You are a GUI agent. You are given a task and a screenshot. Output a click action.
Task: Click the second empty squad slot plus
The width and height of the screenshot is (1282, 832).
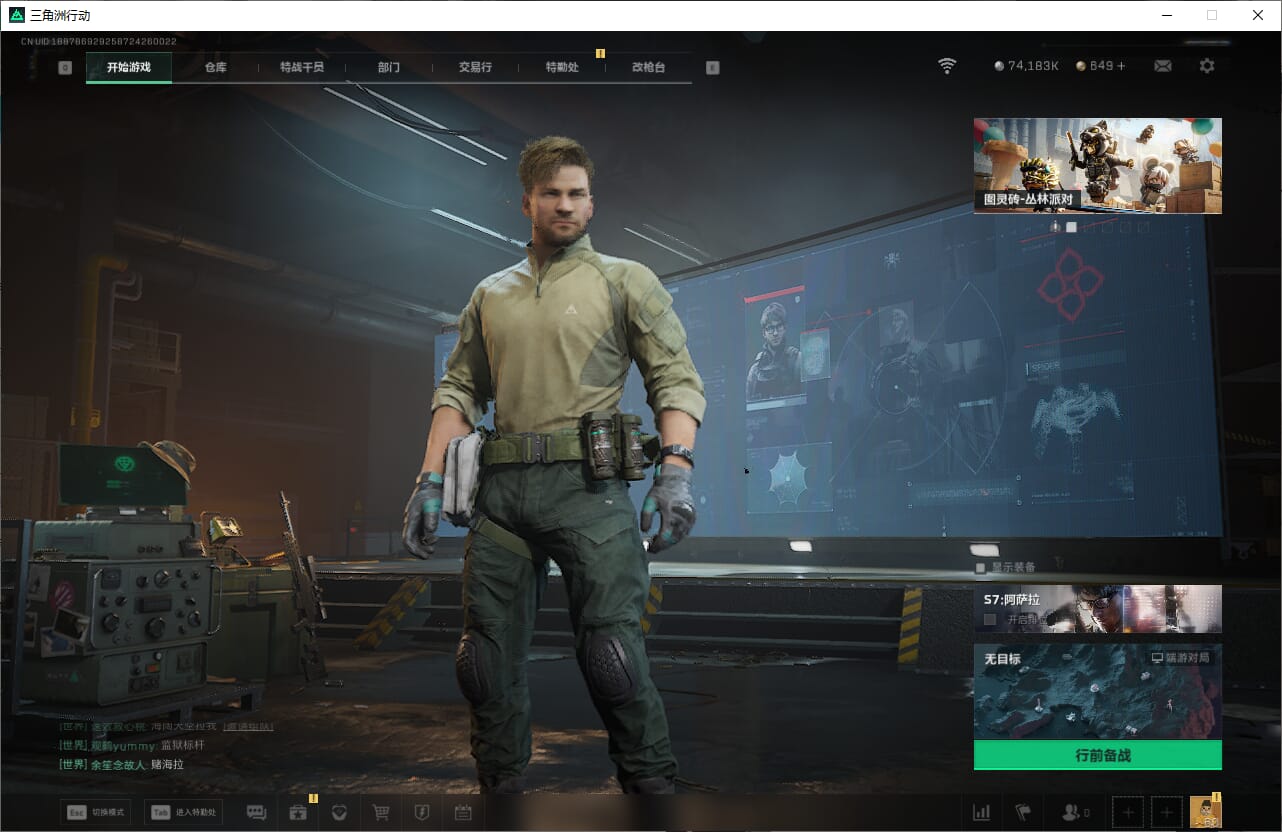(1166, 813)
